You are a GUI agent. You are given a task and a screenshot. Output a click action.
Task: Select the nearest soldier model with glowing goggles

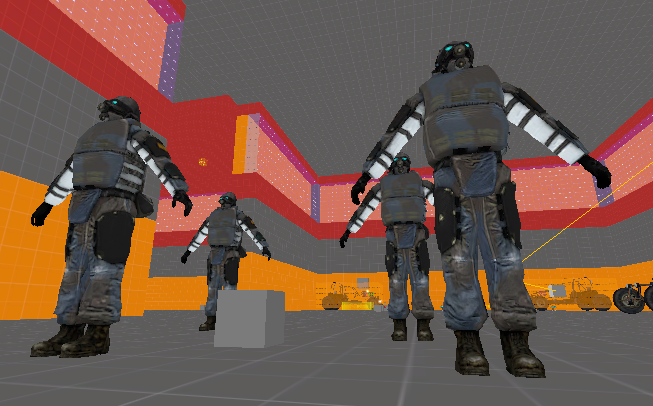[481, 208]
